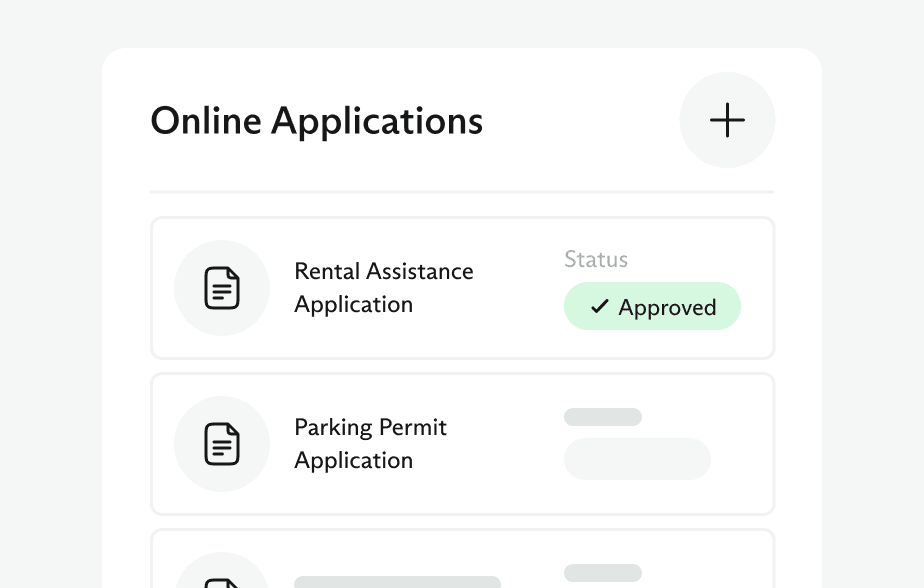Click Parking Permit small gray label placeholder
Image resolution: width=924 pixels, height=588 pixels.
[x=603, y=417]
